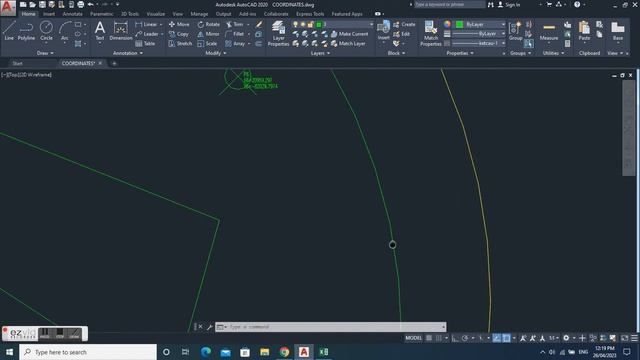The width and height of the screenshot is (640, 360).
Task: Toggle 2D object snap in status bar
Action: [506, 338]
